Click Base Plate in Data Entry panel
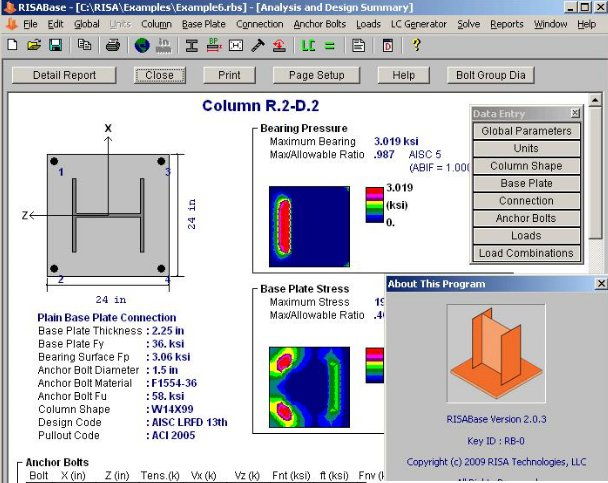The width and height of the screenshot is (608, 483). pos(526,183)
